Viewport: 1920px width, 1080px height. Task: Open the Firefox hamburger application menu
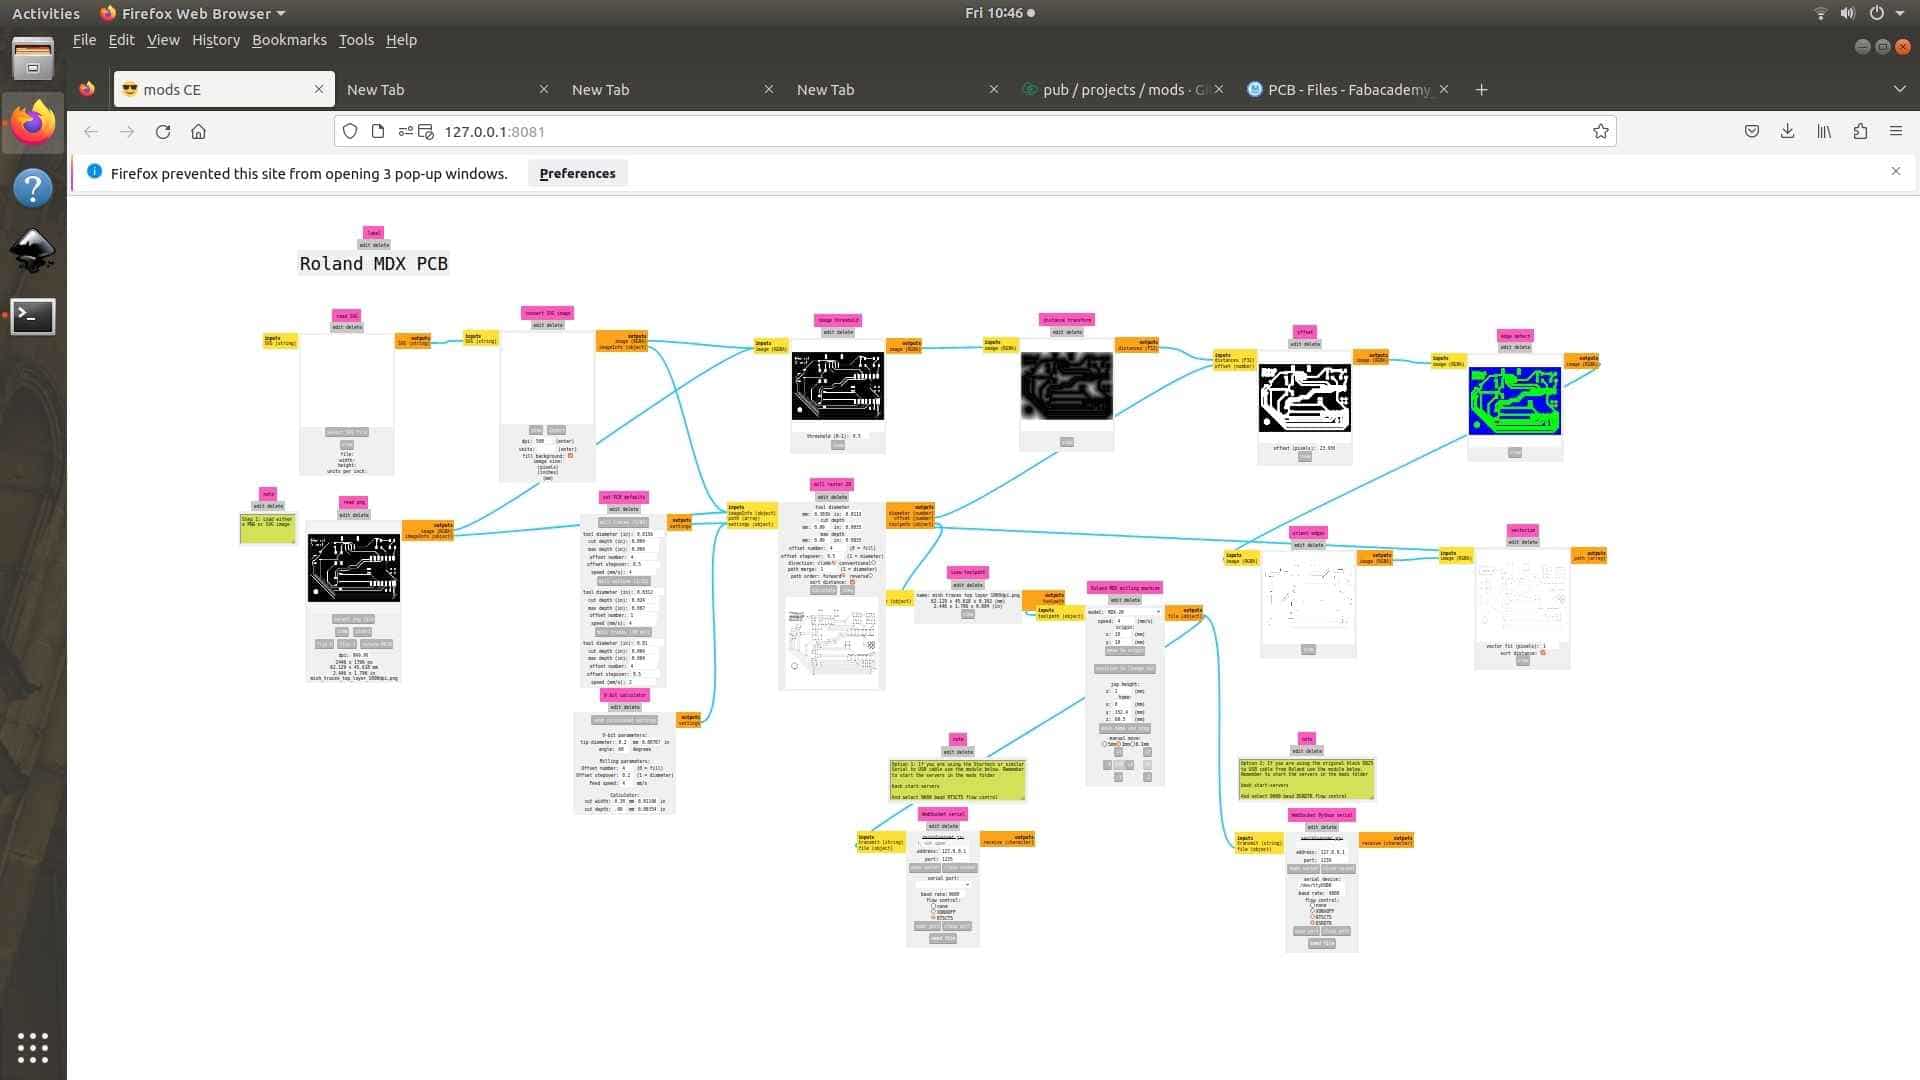tap(1895, 131)
